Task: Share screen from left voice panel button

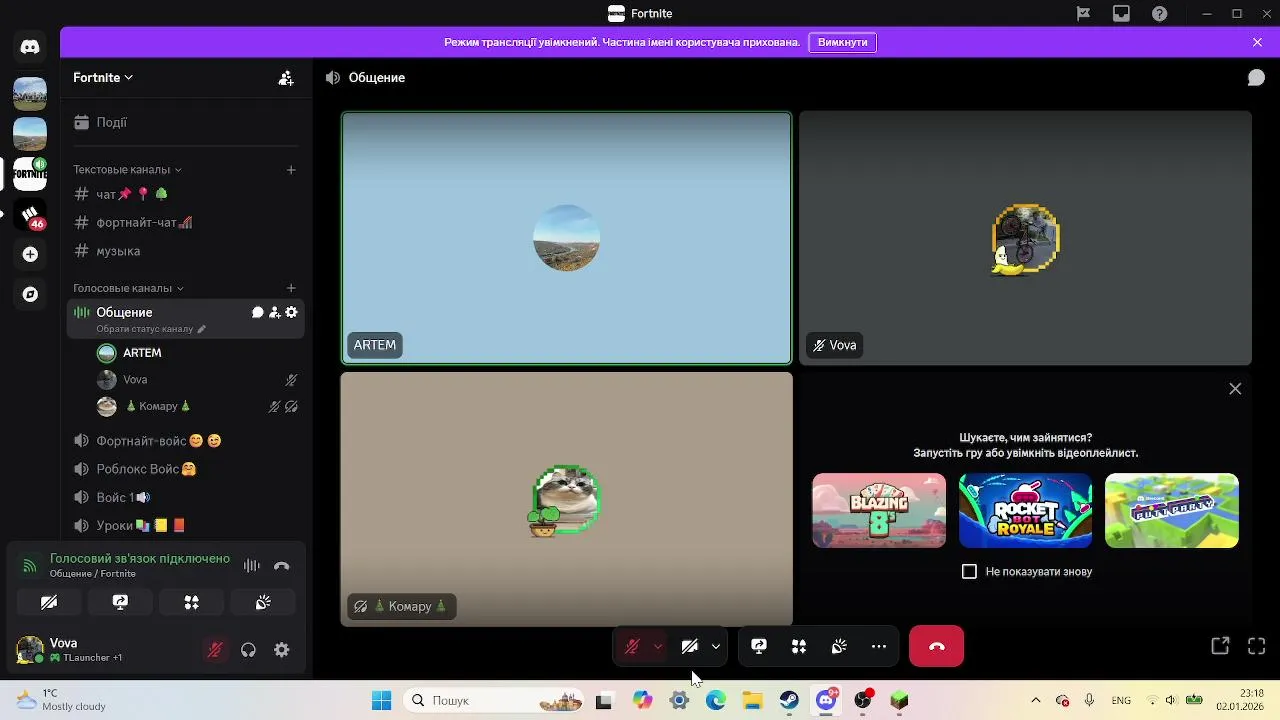Action: click(x=120, y=602)
